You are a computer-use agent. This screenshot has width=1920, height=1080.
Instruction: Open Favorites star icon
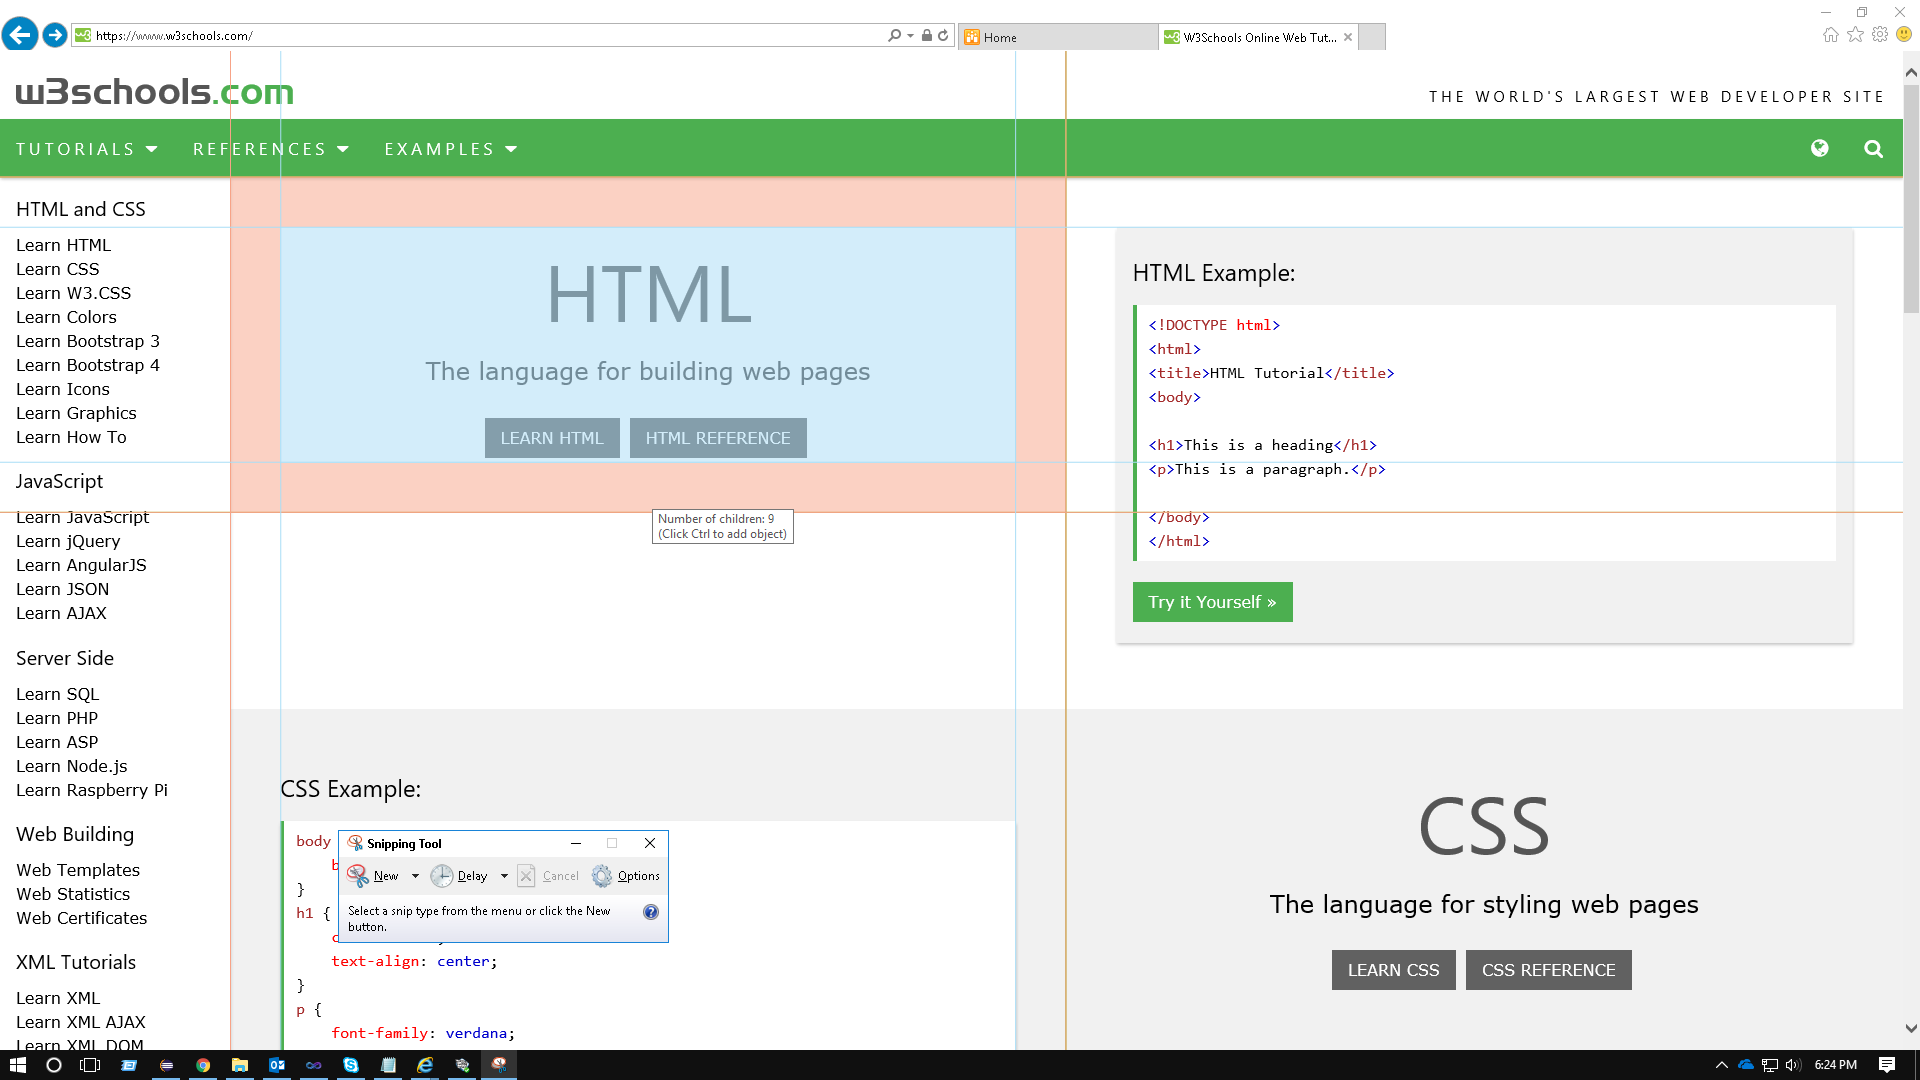tap(1855, 35)
